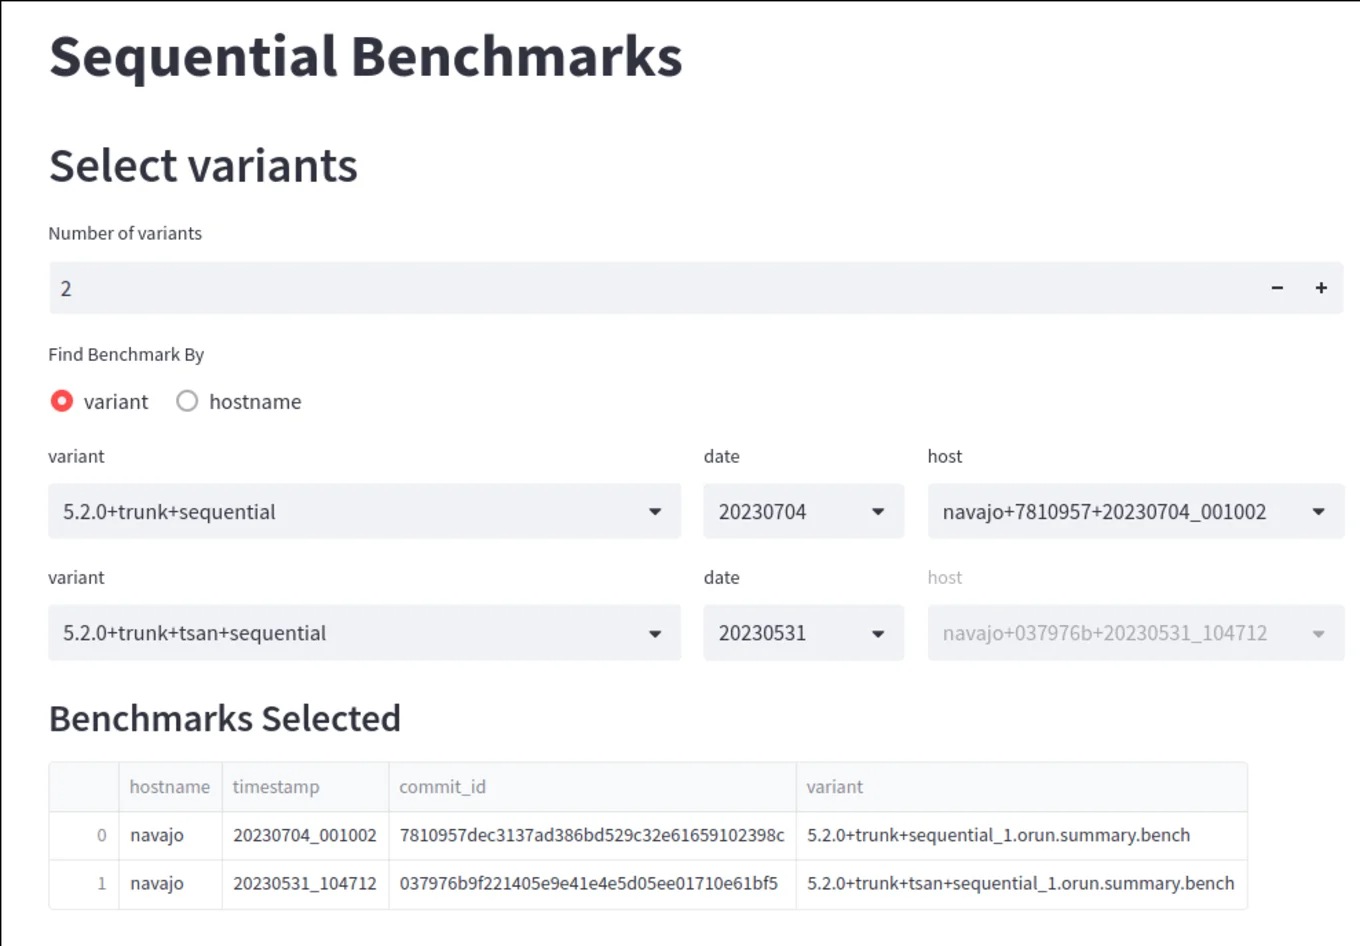
Task: Click the chevron on the second date selector
Action: (878, 632)
